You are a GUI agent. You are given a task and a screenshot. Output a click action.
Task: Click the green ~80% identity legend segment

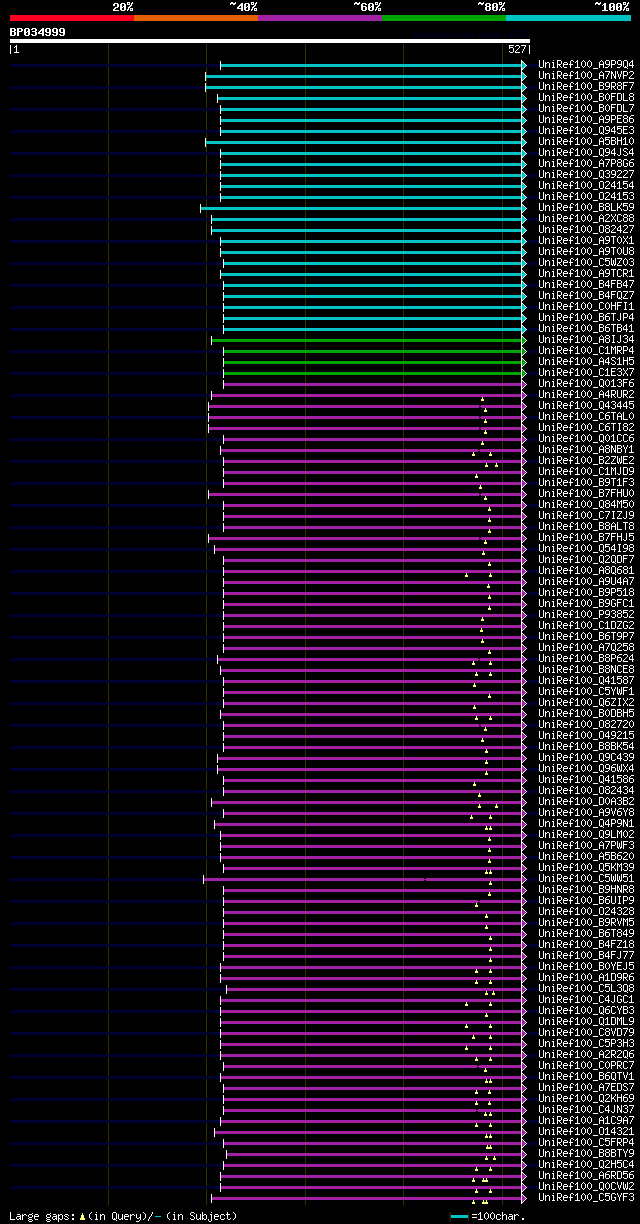[444, 18]
